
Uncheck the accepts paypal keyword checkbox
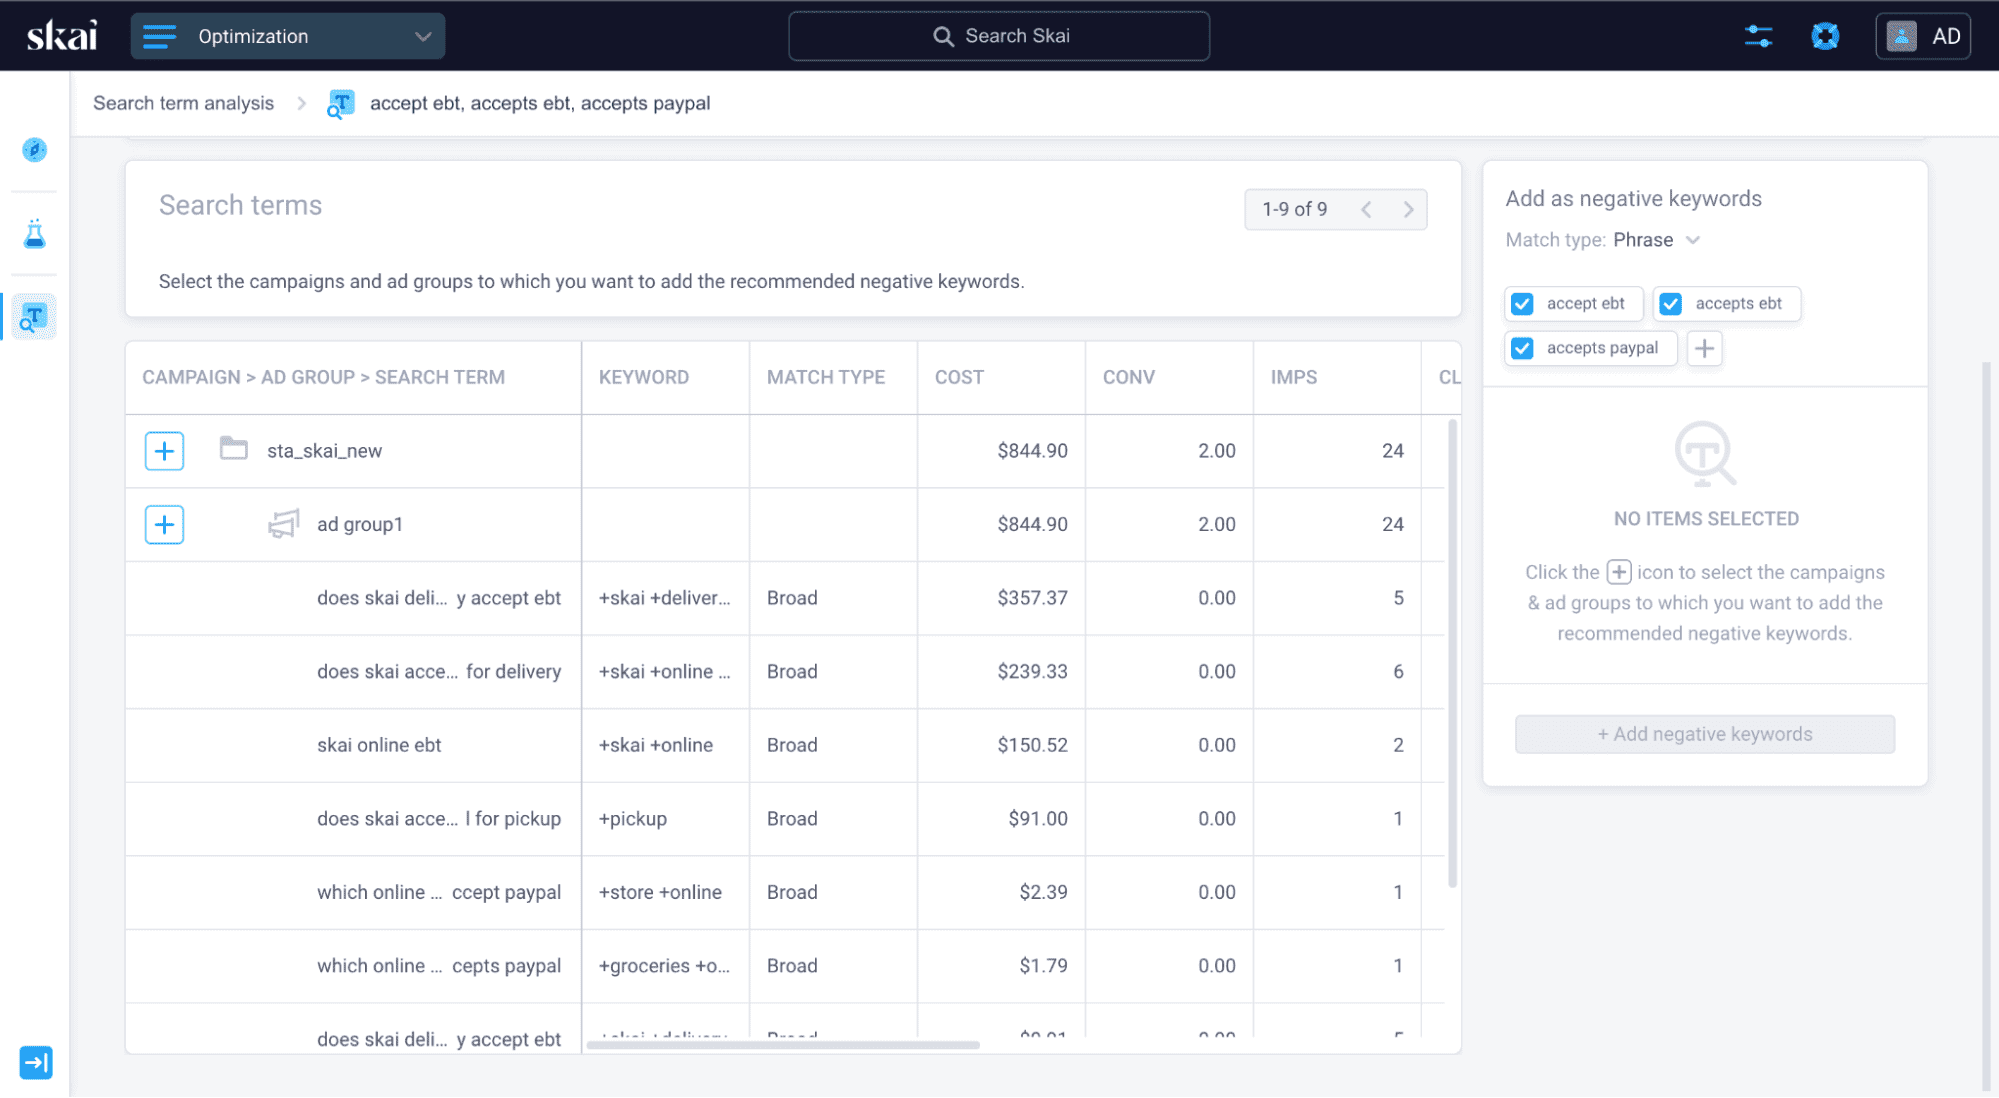click(1522, 348)
